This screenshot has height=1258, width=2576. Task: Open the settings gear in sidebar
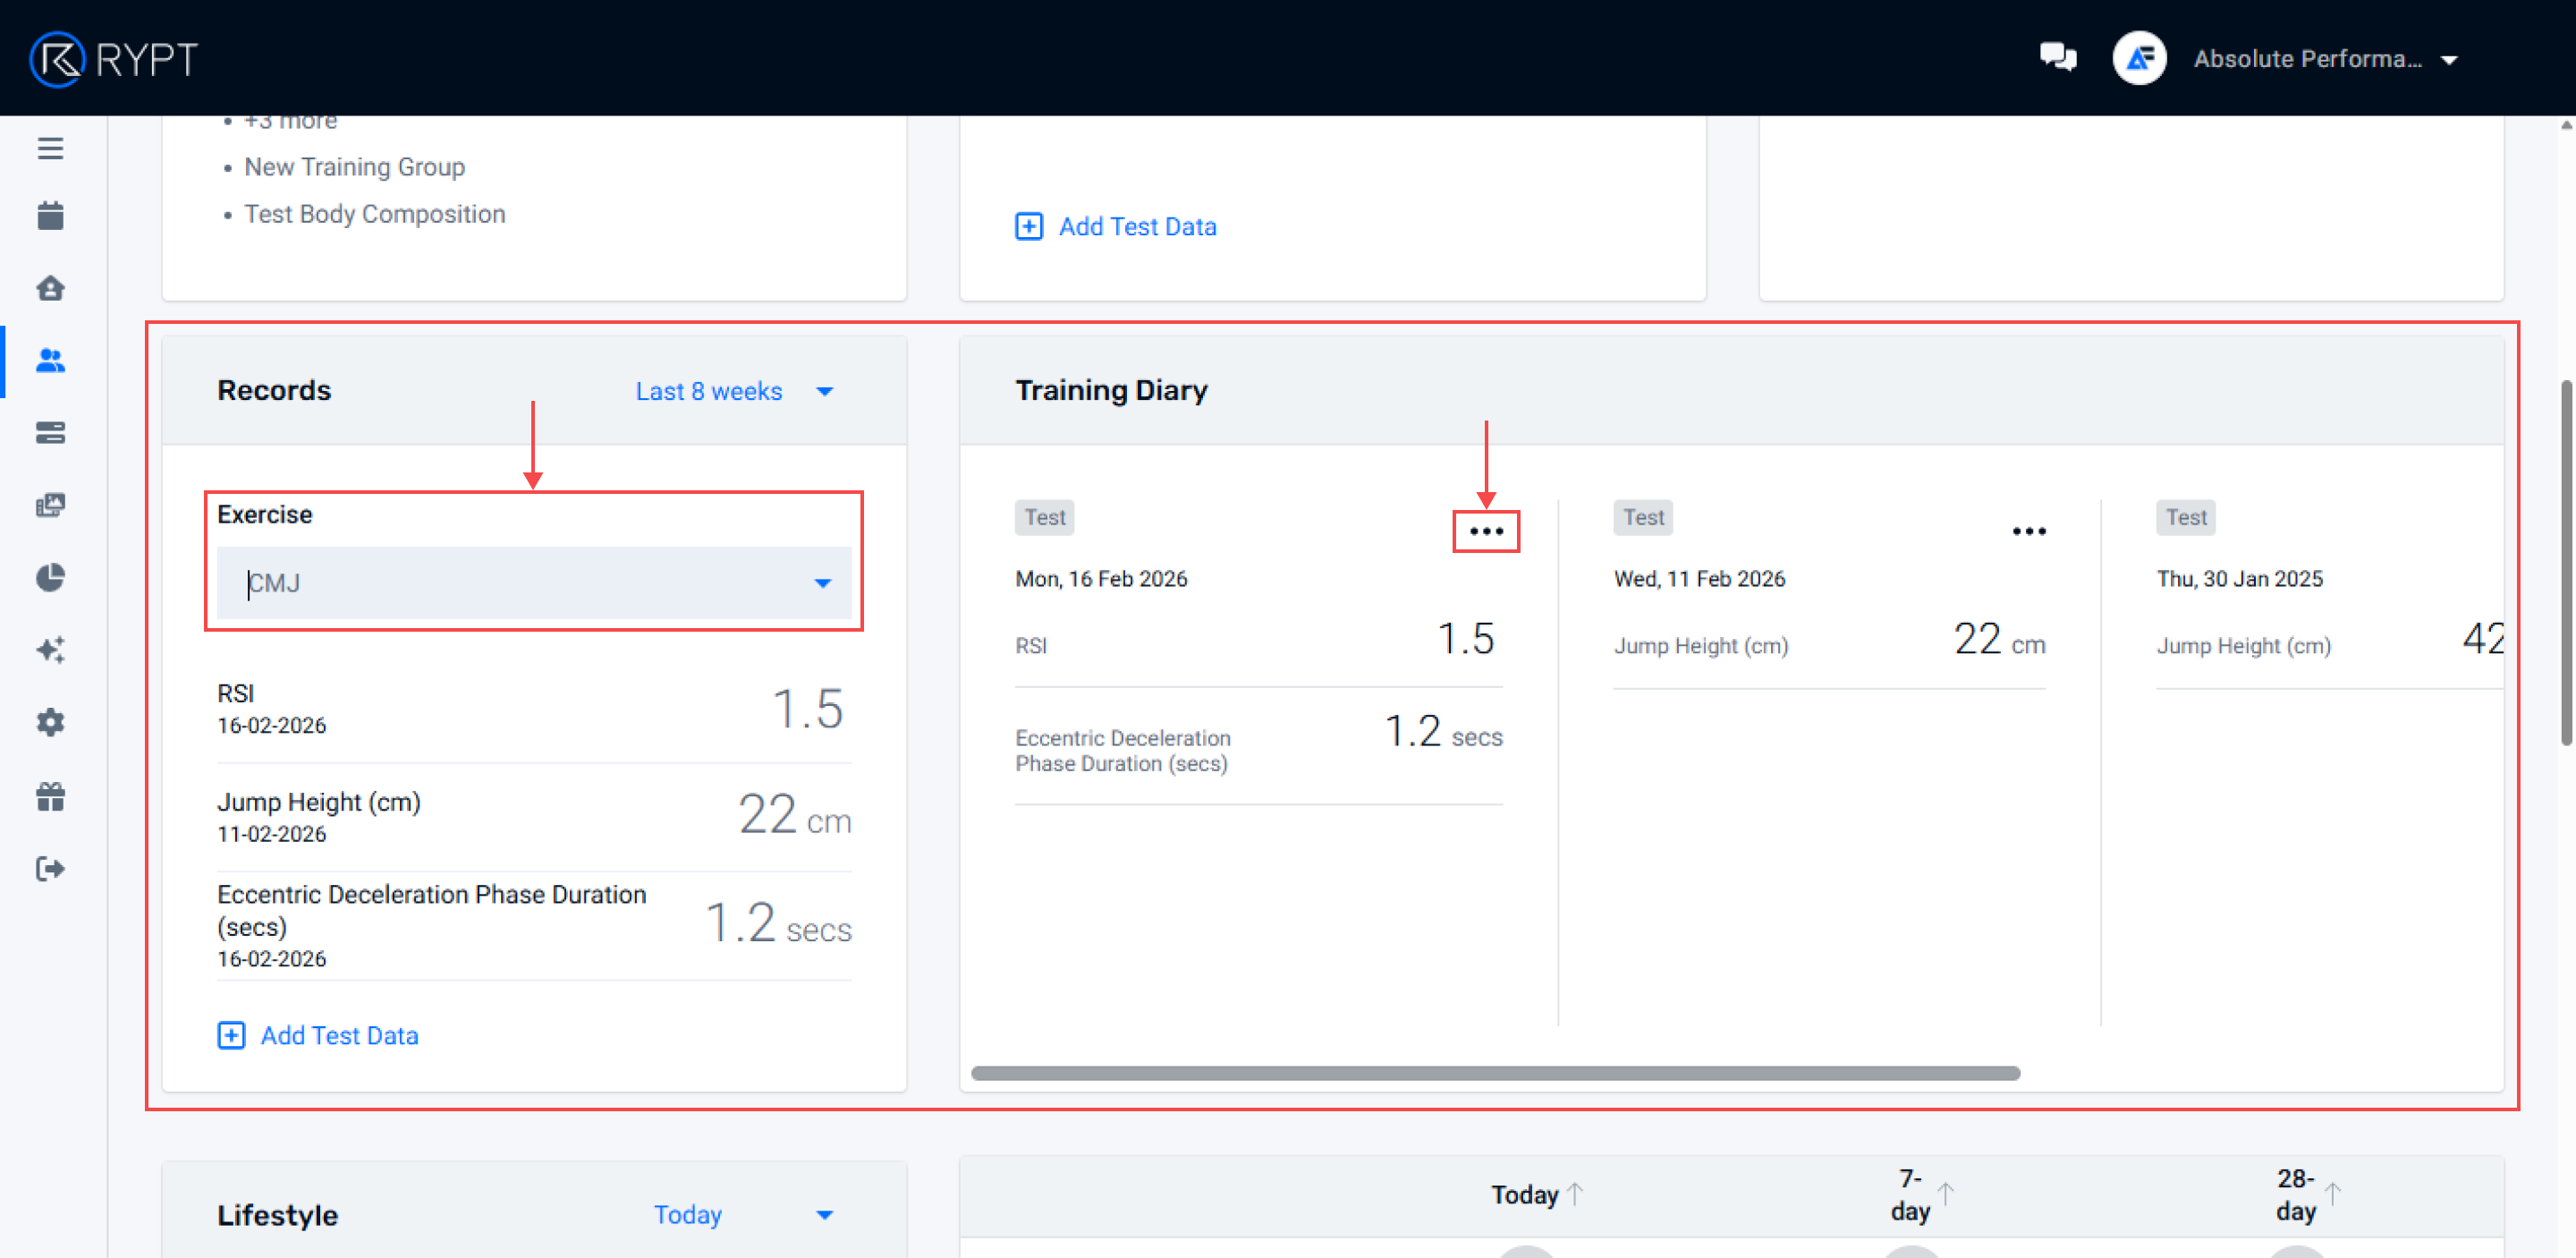(50, 722)
